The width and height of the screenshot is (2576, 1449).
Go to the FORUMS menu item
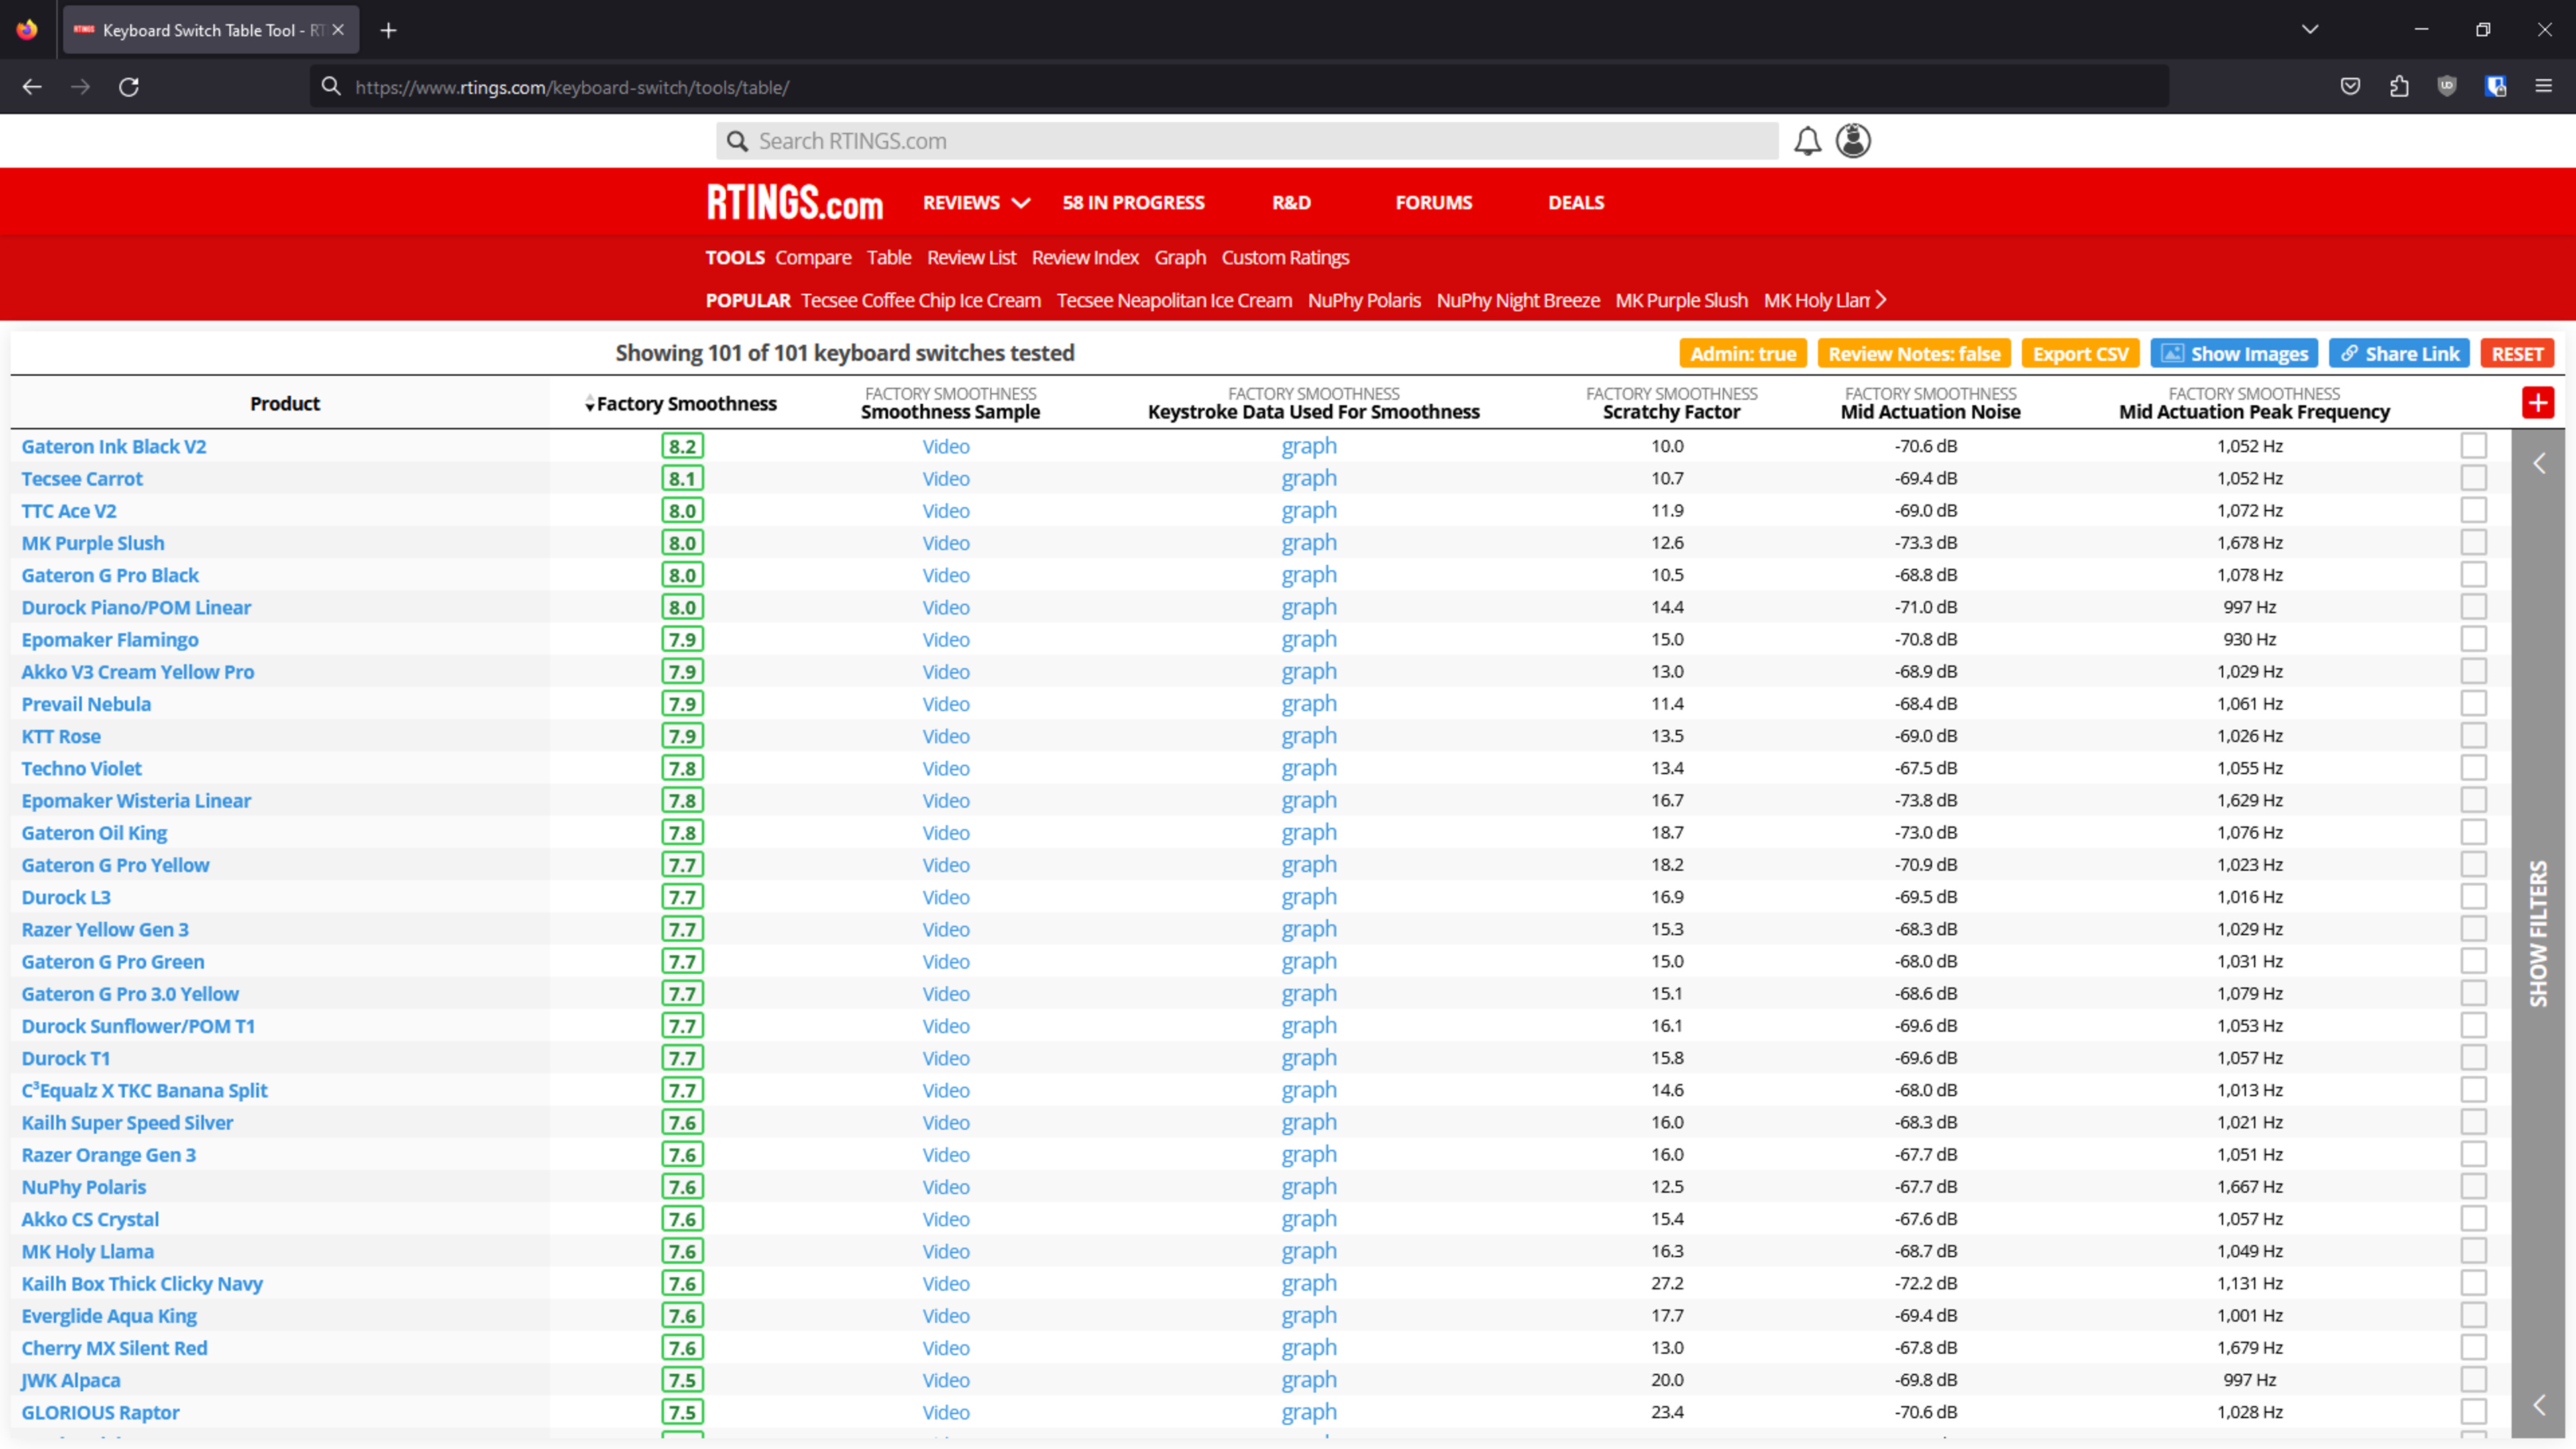(1433, 203)
